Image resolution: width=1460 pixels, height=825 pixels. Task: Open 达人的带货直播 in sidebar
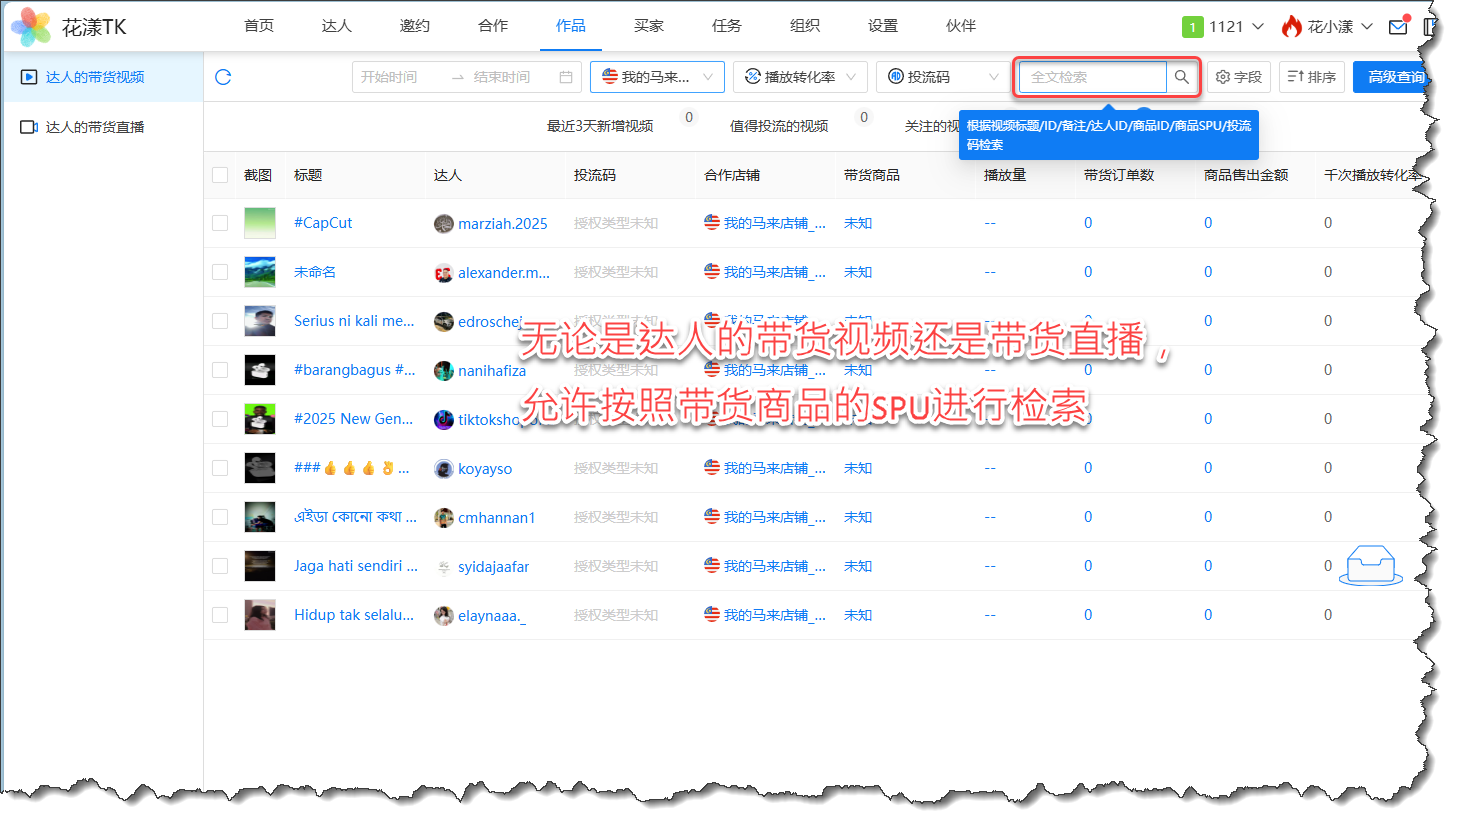tap(95, 127)
